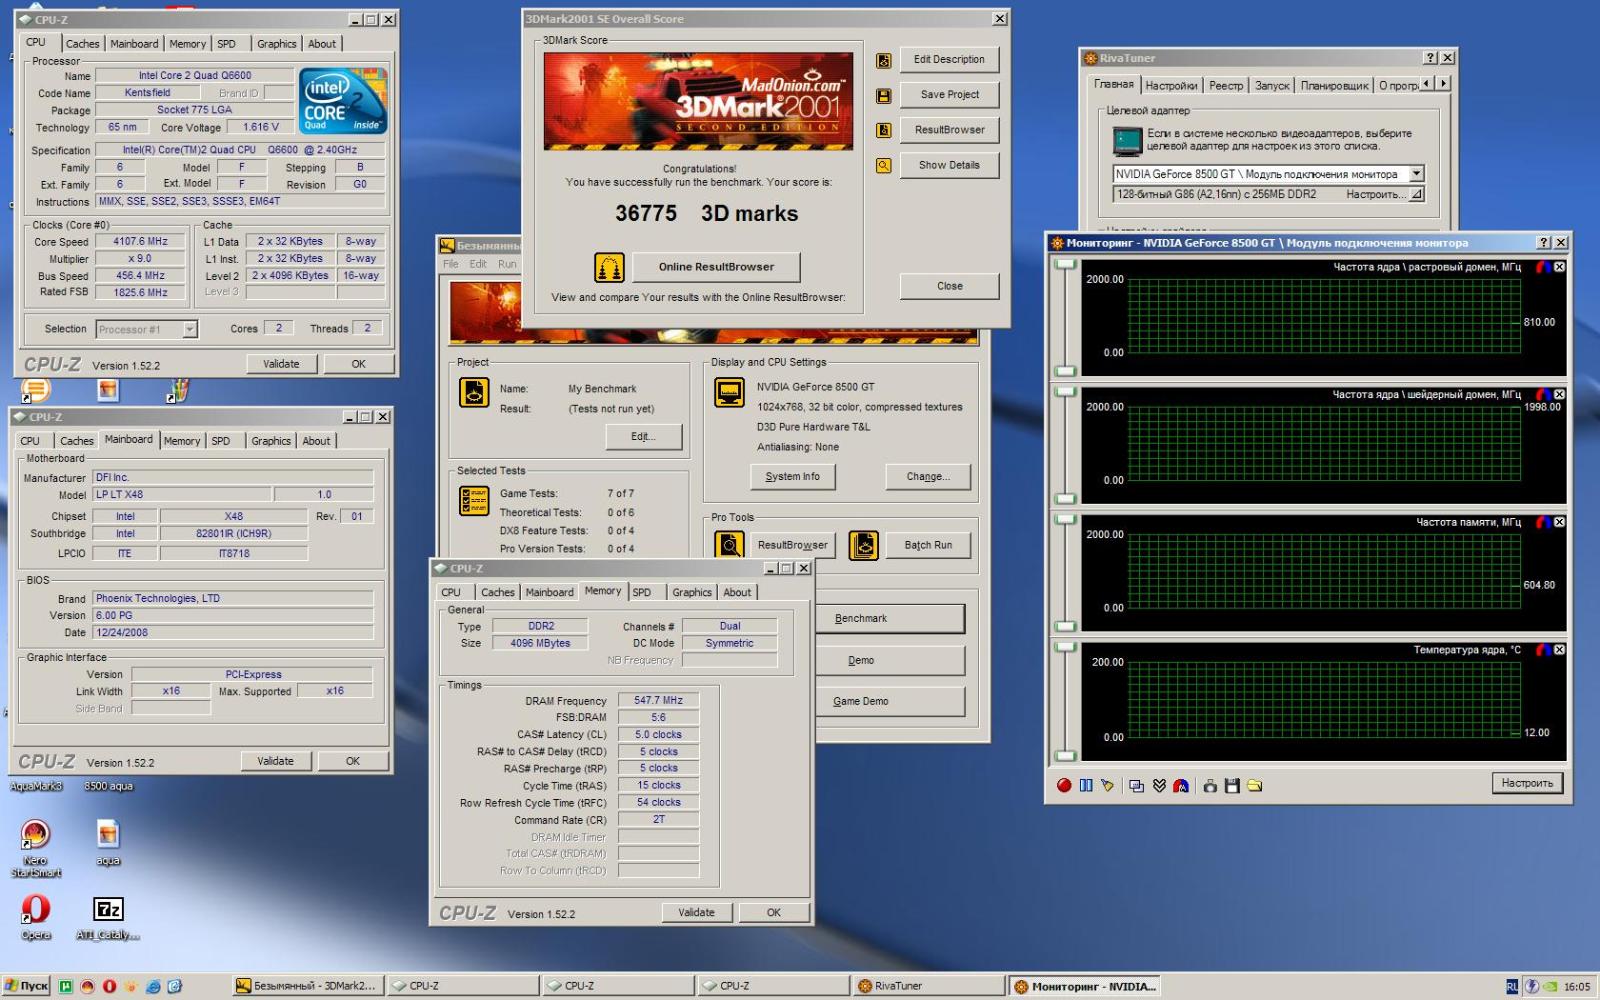The image size is (1600, 1000).
Task: Open the SPD tab in the CPU-Z Memory window
Action: click(x=642, y=592)
